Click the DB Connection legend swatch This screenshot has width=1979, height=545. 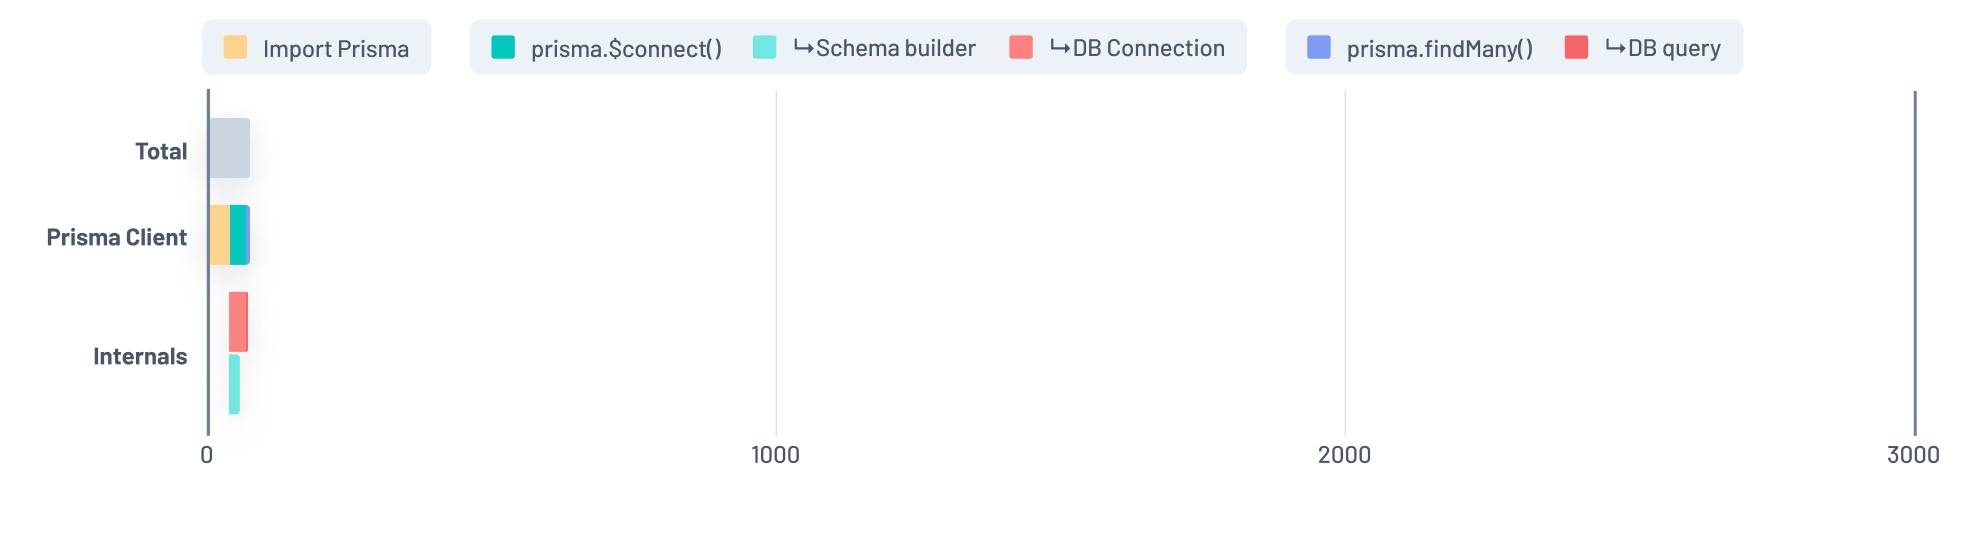coord(1021,47)
